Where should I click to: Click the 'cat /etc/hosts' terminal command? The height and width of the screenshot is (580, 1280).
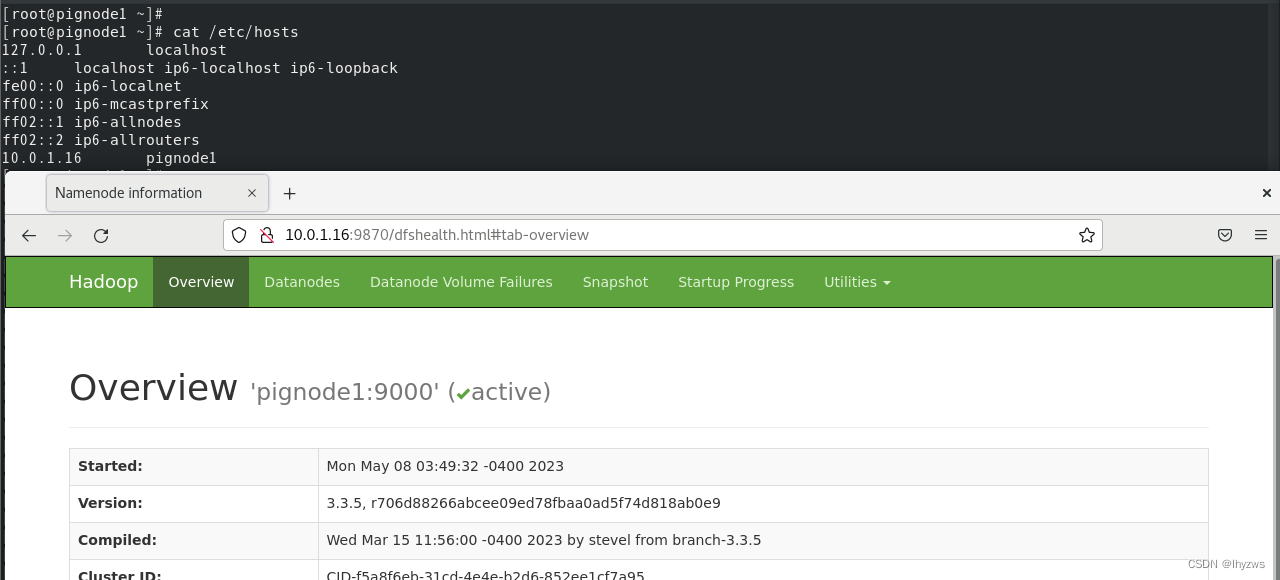click(x=236, y=32)
